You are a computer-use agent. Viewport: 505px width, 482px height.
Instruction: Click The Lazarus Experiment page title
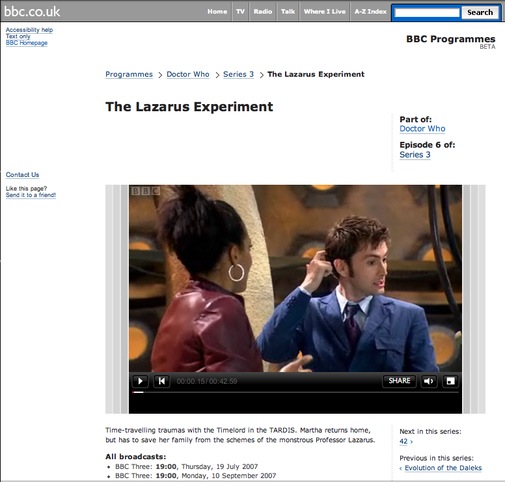[x=189, y=107]
